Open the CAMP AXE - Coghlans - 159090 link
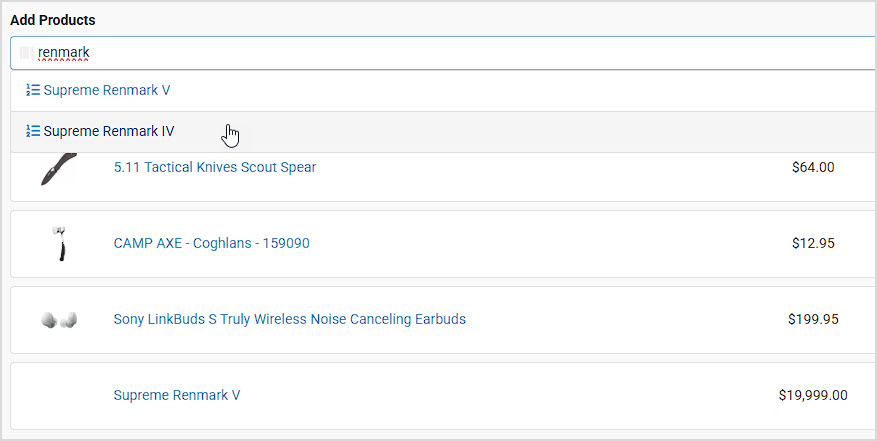The height and width of the screenshot is (441, 877). click(x=211, y=243)
